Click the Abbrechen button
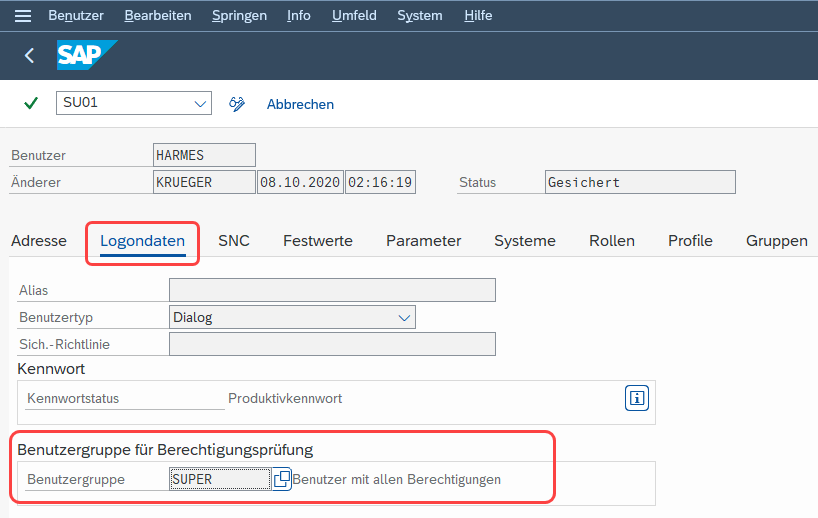Viewport: 818px width, 518px height. pyautogui.click(x=300, y=104)
